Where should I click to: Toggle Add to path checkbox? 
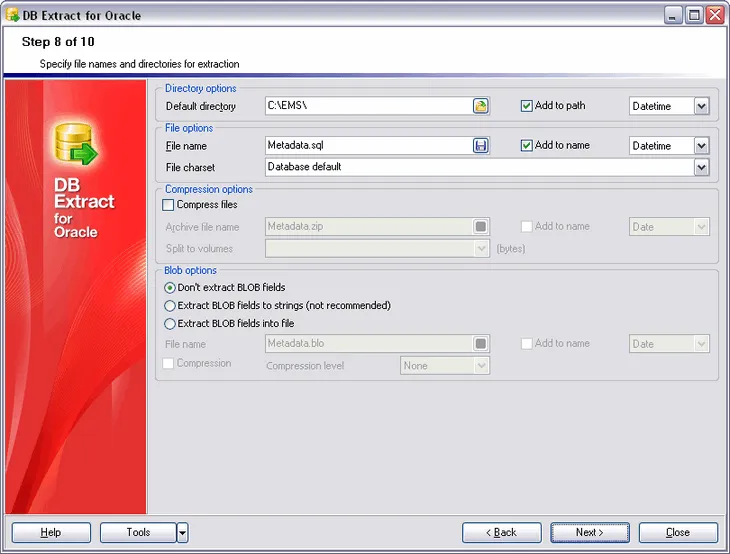(x=526, y=106)
